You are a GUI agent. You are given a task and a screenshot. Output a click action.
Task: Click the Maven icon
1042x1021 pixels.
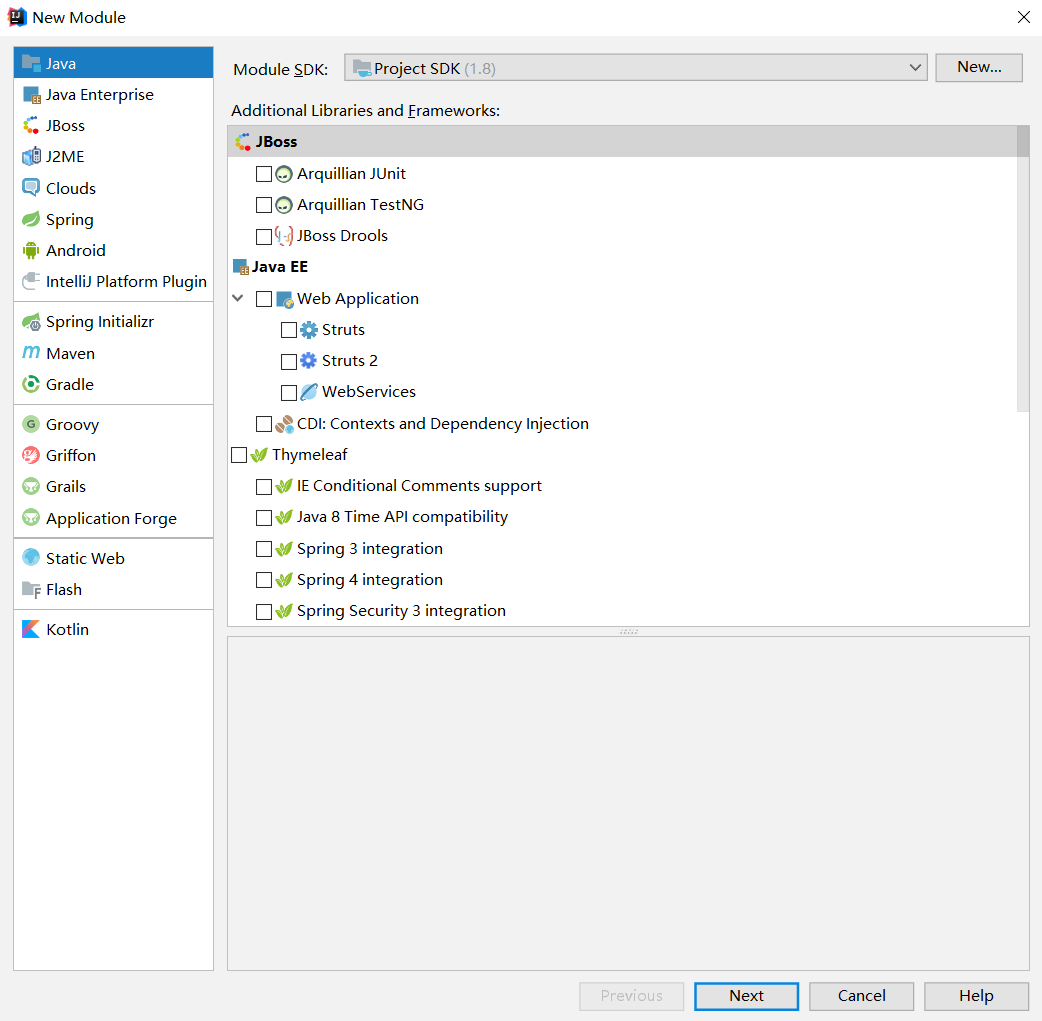[31, 353]
